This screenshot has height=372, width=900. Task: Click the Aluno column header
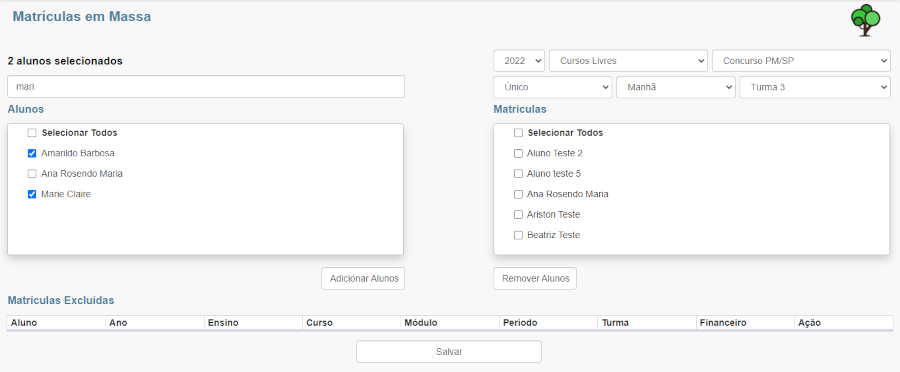(x=56, y=323)
